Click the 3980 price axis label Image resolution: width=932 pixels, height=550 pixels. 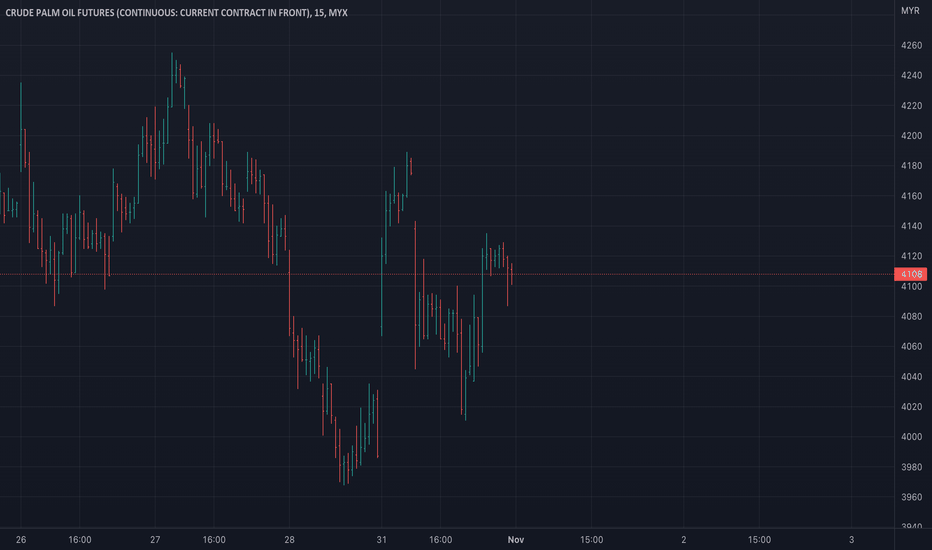(x=911, y=467)
